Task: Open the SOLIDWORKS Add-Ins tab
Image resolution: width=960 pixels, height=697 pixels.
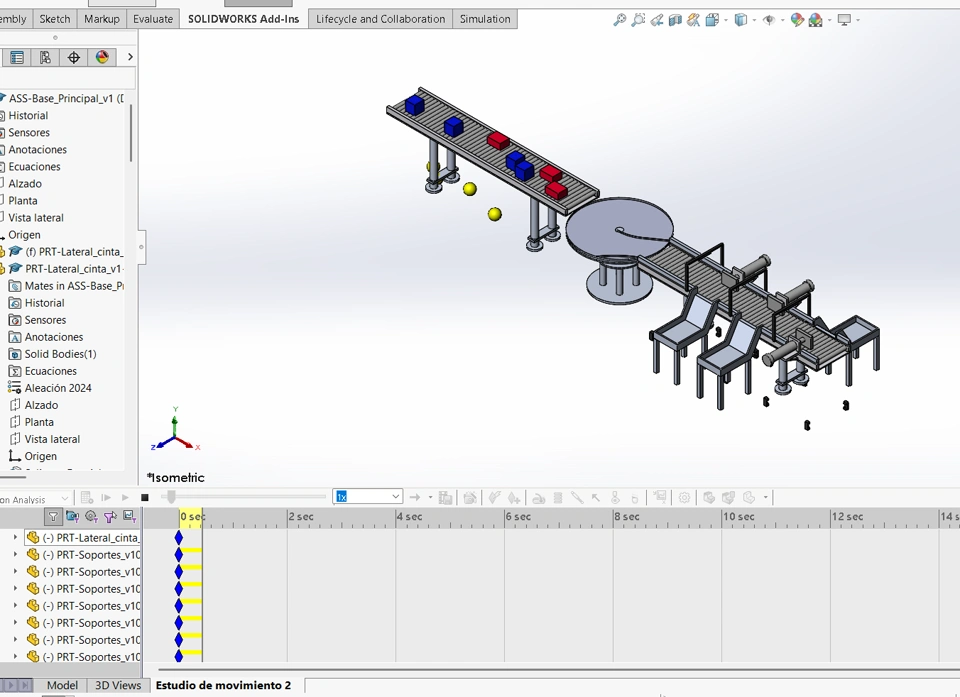Action: tap(244, 19)
